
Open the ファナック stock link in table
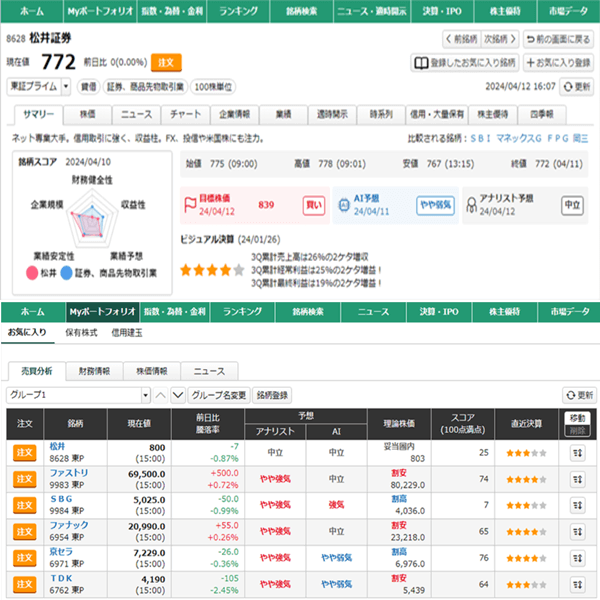click(69, 525)
